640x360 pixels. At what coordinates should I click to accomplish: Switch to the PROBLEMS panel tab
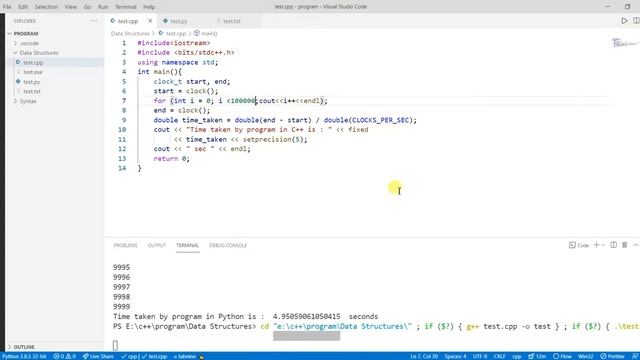coord(125,245)
